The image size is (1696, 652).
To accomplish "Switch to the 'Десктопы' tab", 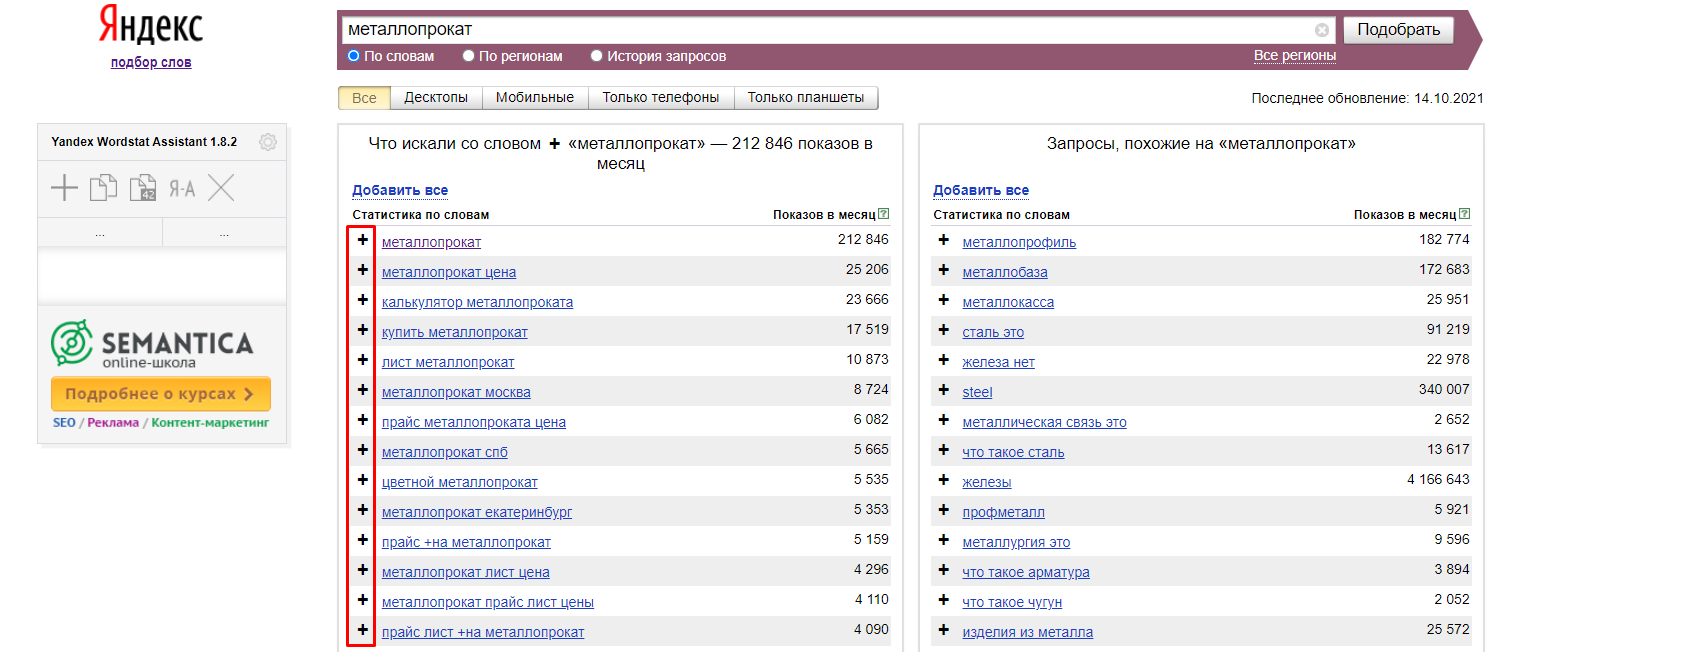I will pyautogui.click(x=435, y=97).
